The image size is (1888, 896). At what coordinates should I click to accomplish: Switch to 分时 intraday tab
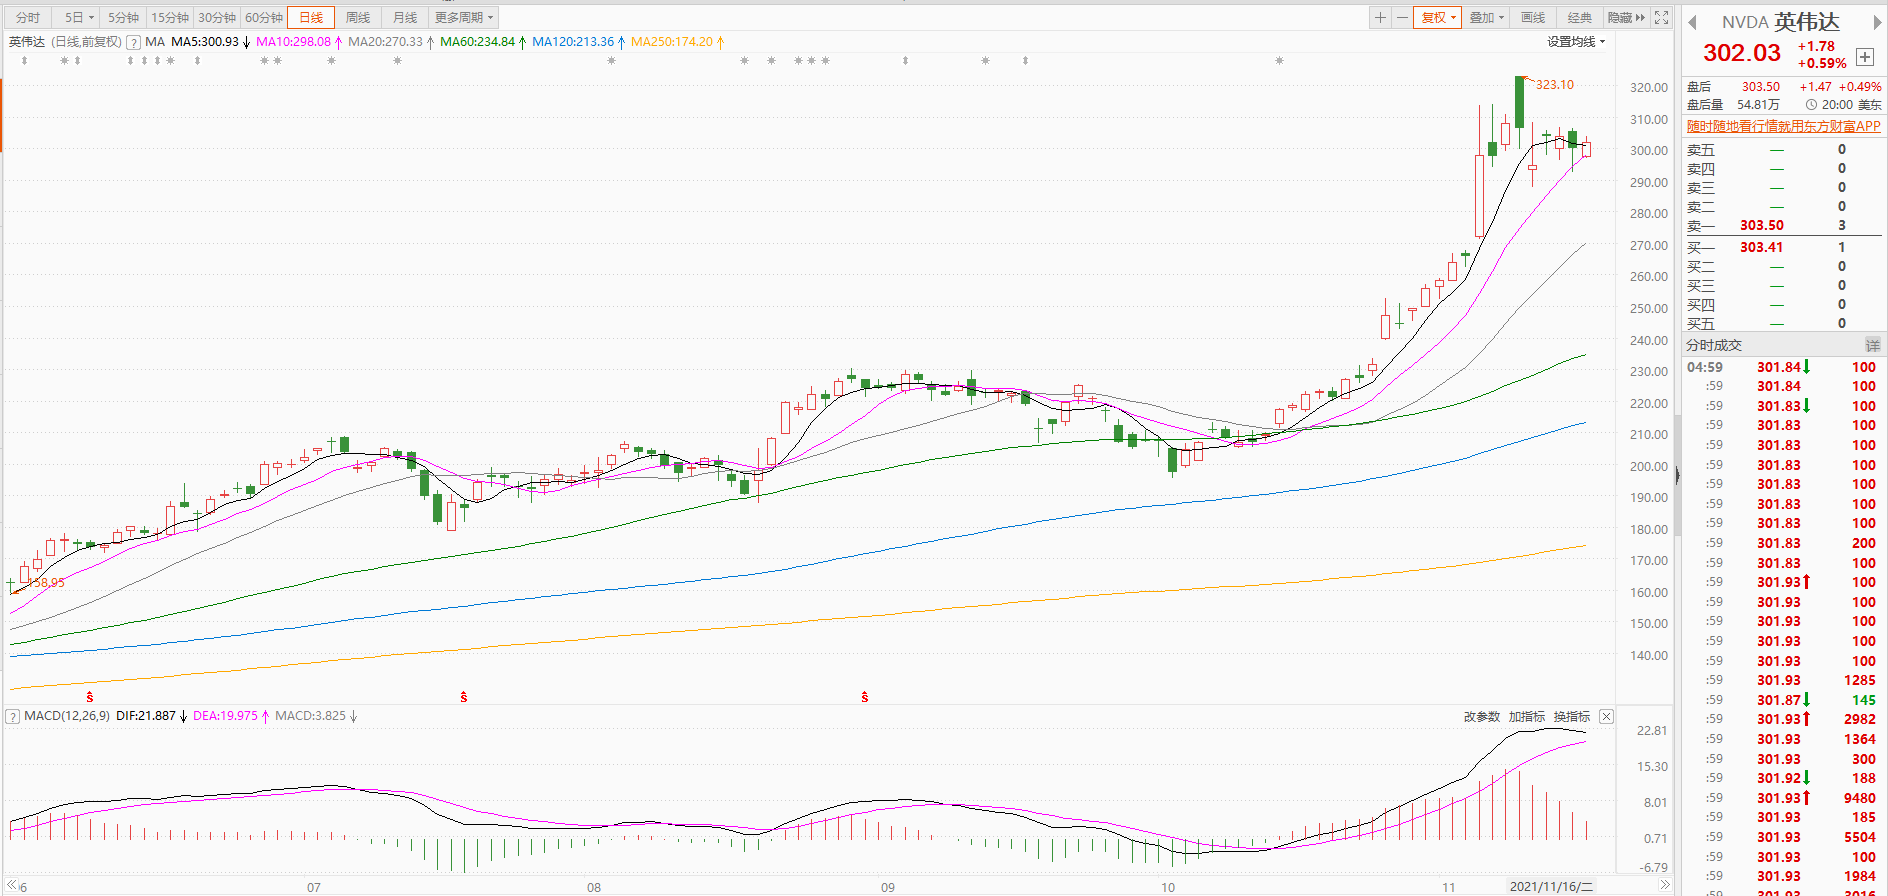28,18
